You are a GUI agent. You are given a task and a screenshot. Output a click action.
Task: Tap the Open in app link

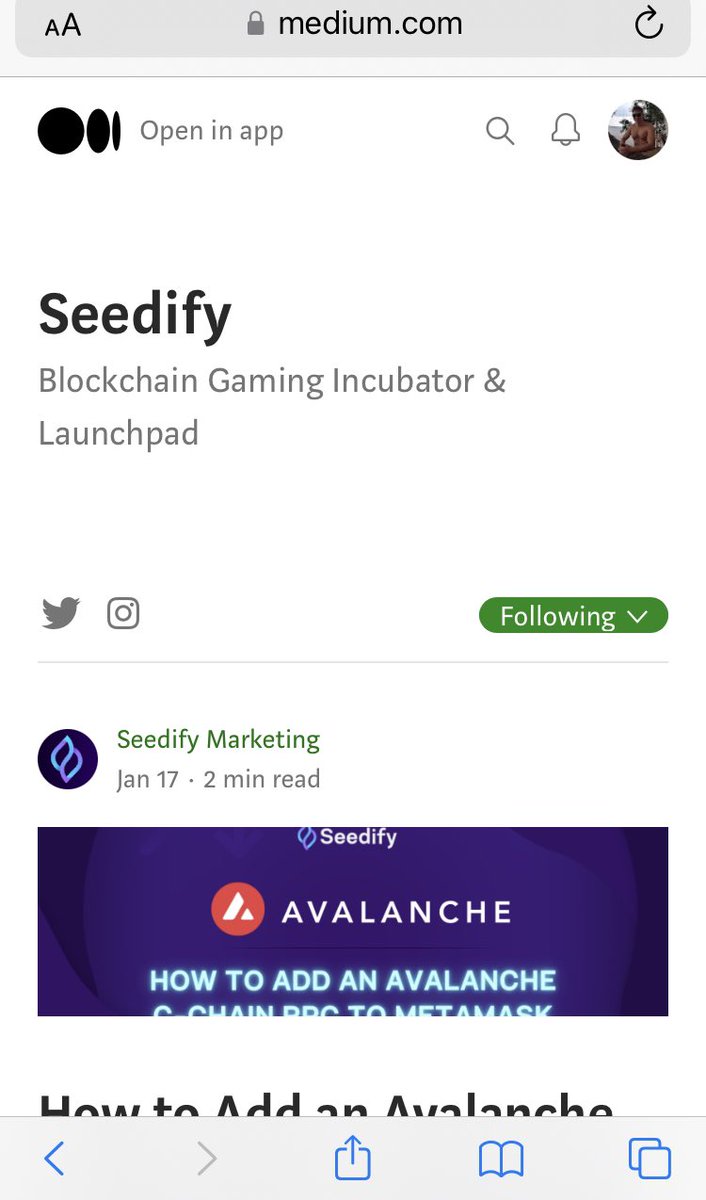[211, 131]
